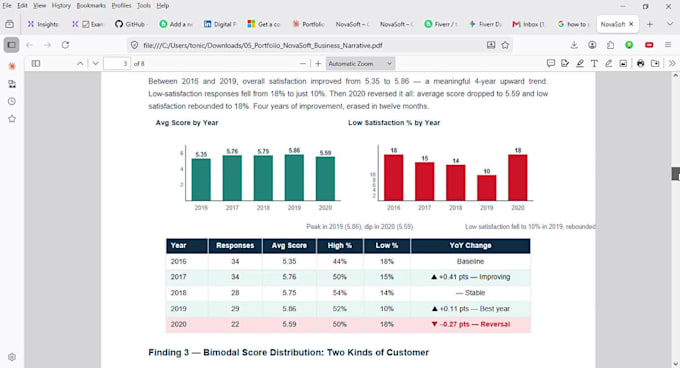The height and width of the screenshot is (368, 680).
Task: Click the '2020' row Reversal cell
Action: [x=471, y=324]
